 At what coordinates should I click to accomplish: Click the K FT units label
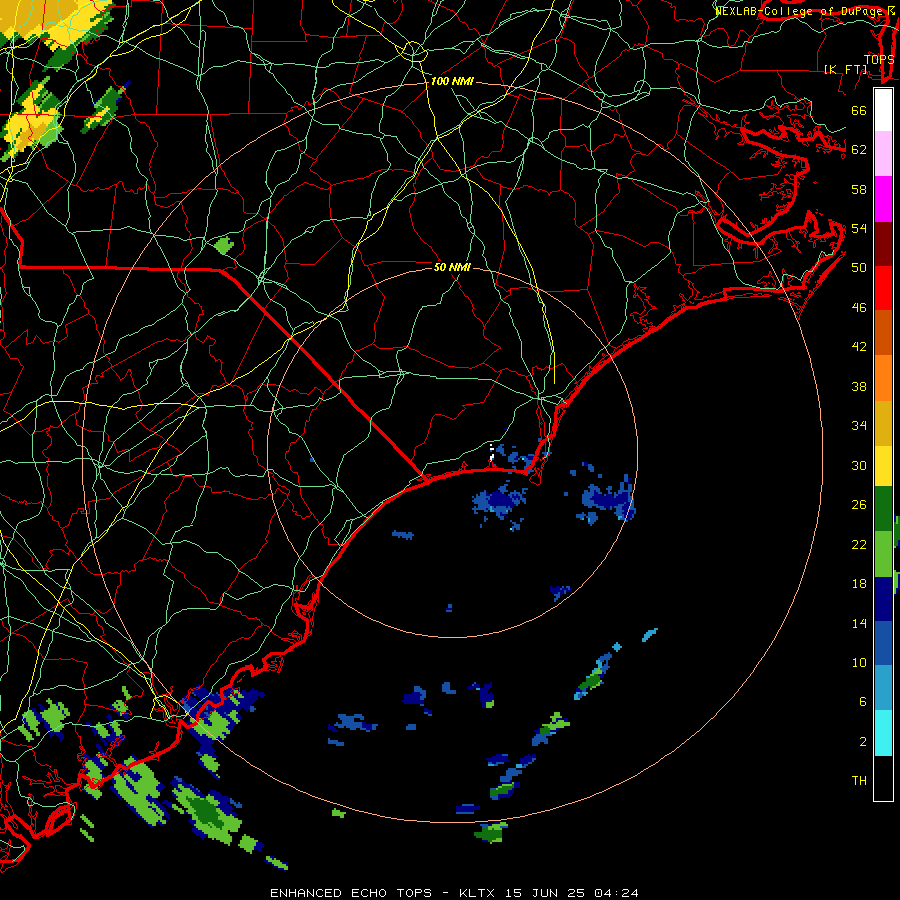[845, 69]
